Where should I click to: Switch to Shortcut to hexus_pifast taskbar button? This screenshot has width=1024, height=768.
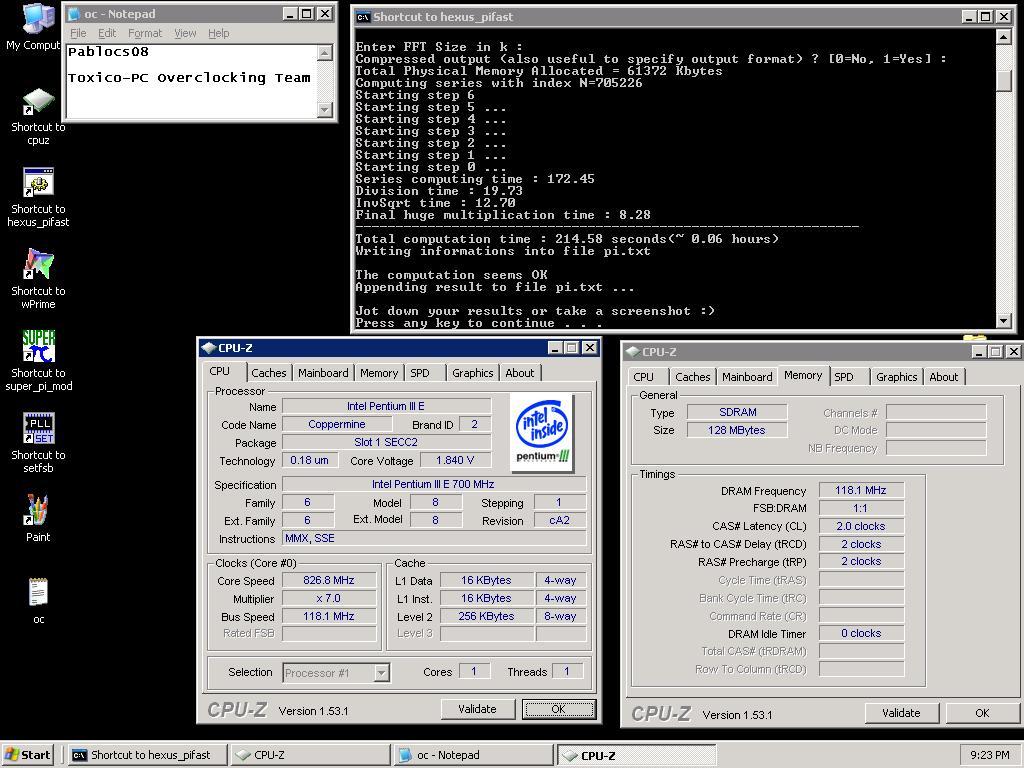point(148,755)
